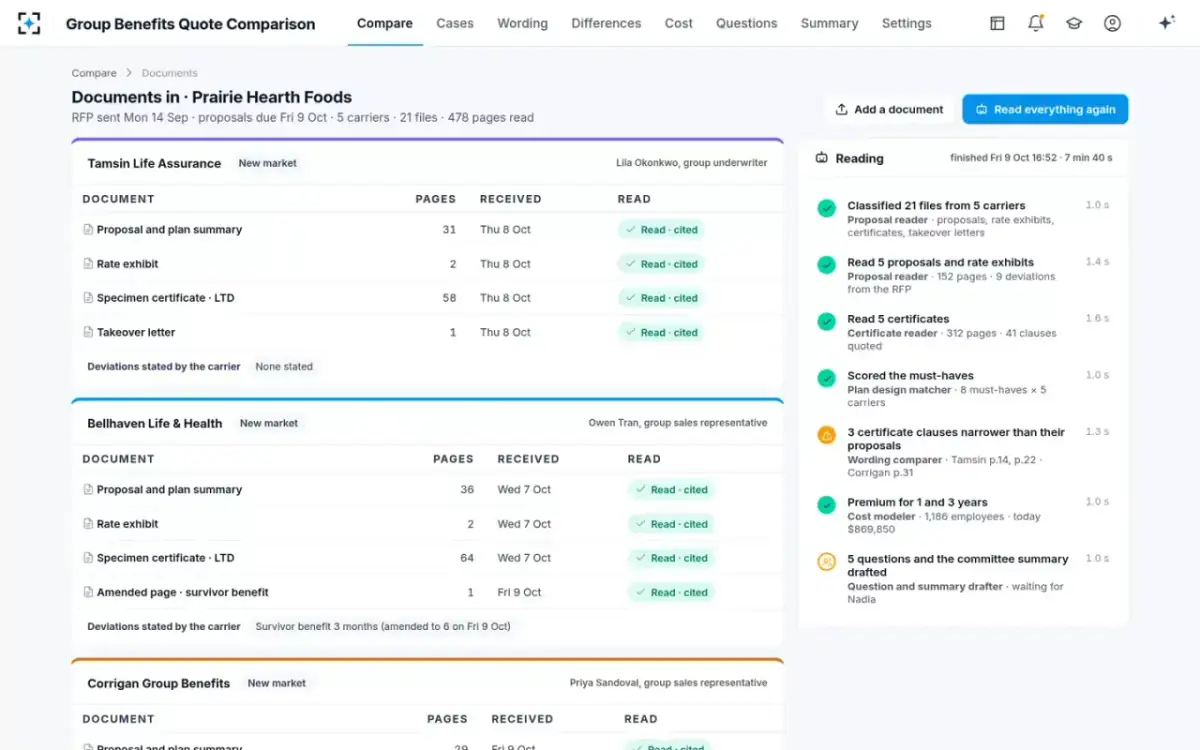Click the Reading panel header icon
The height and width of the screenshot is (750, 1200).
coord(822,158)
